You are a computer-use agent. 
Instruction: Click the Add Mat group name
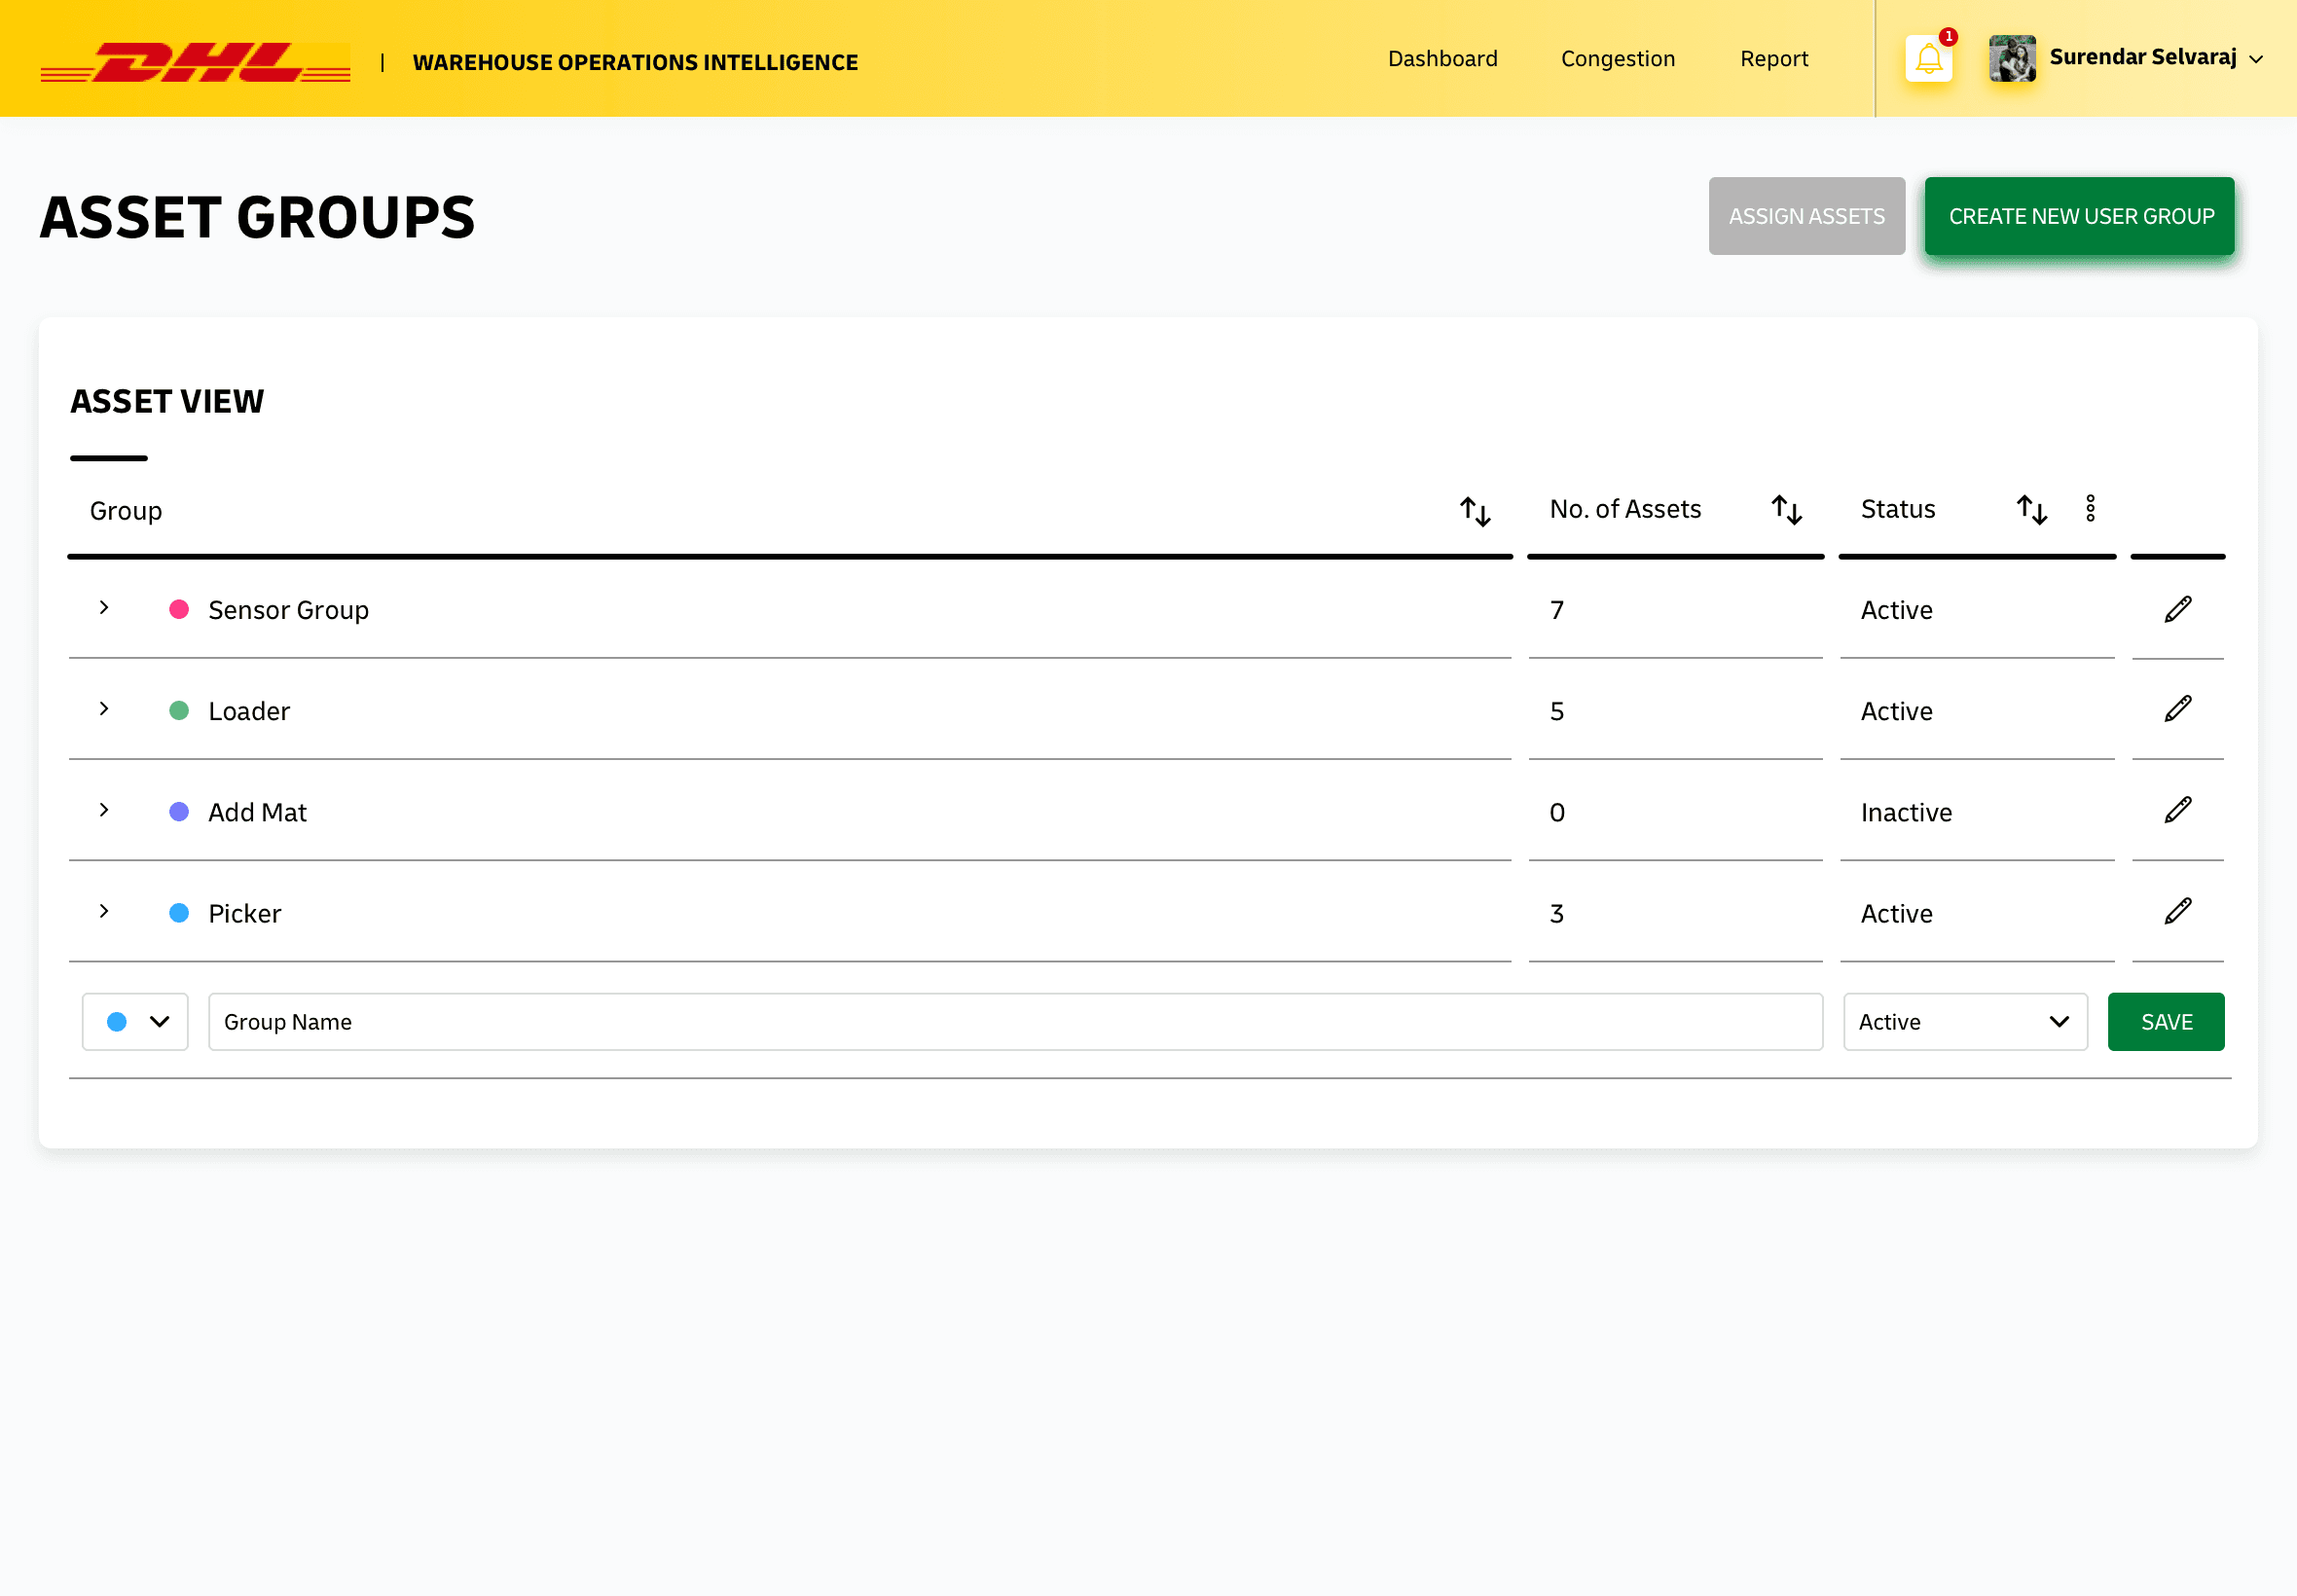[x=257, y=812]
